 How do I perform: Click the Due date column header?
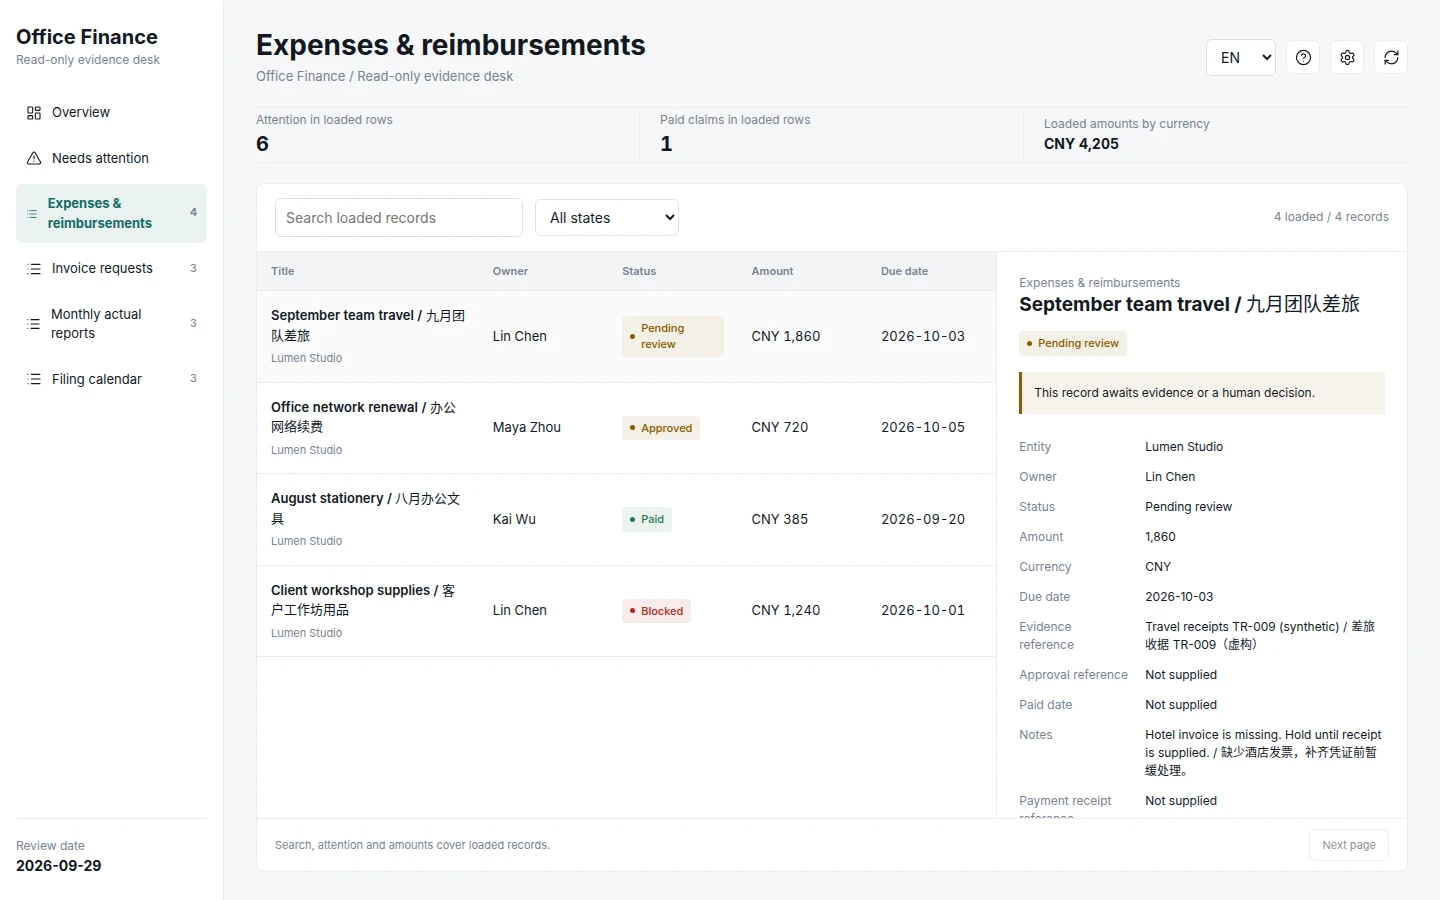click(904, 271)
